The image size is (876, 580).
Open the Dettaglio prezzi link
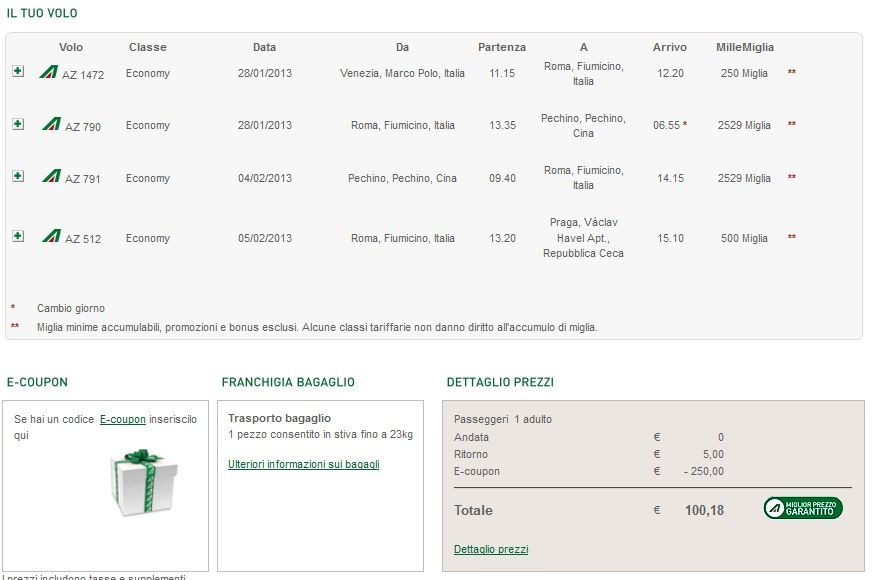click(491, 549)
